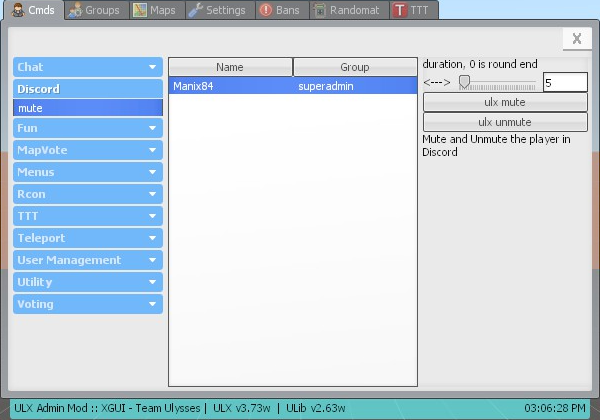
Task: Expand the User Management category arrow
Action: [x=152, y=260]
